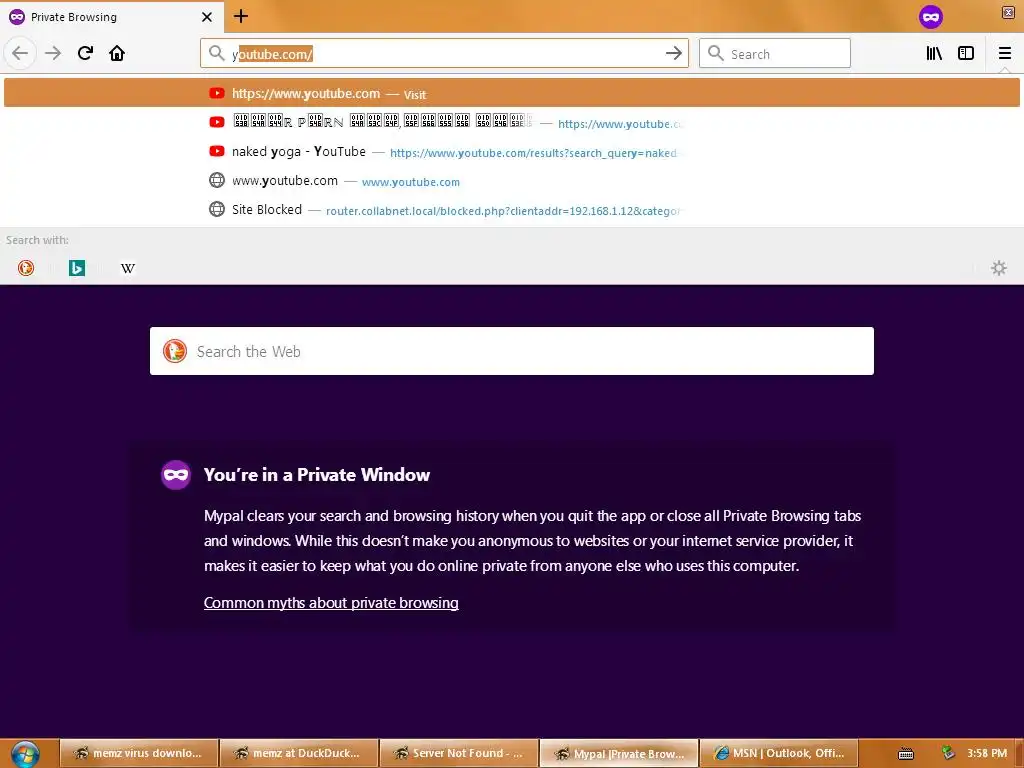Open the Library toolbar icon
The height and width of the screenshot is (768, 1024).
pyautogui.click(x=934, y=53)
